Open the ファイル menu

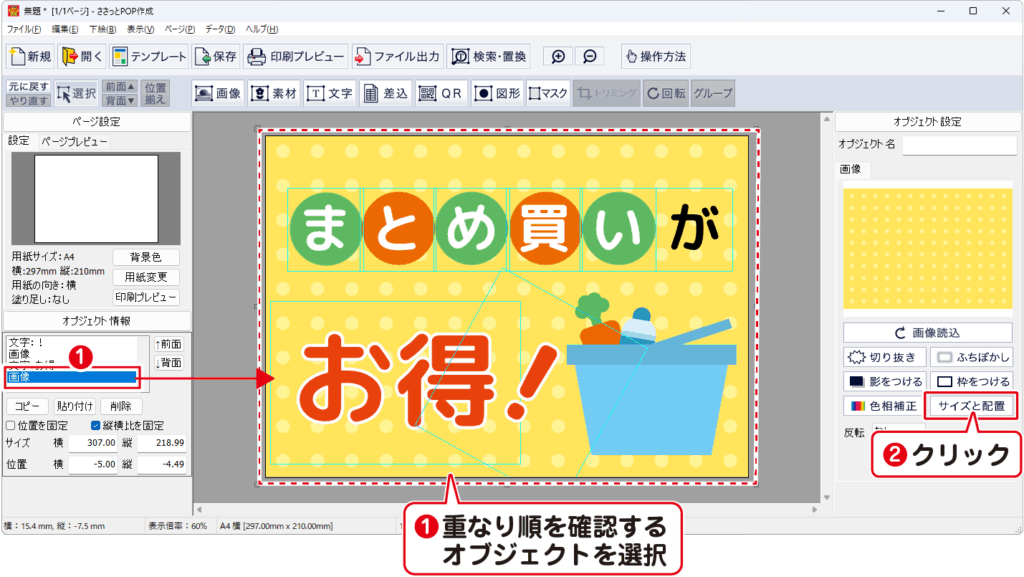24,30
